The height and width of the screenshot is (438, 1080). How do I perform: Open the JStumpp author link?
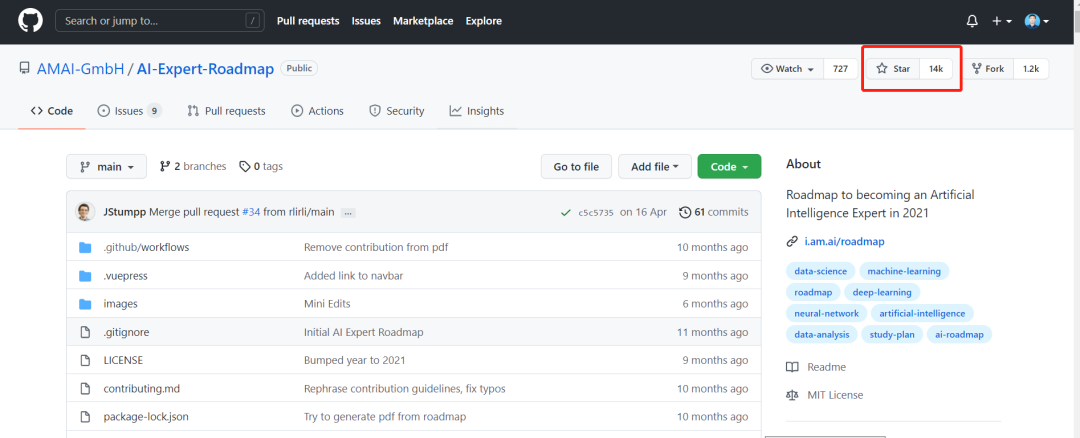point(125,212)
